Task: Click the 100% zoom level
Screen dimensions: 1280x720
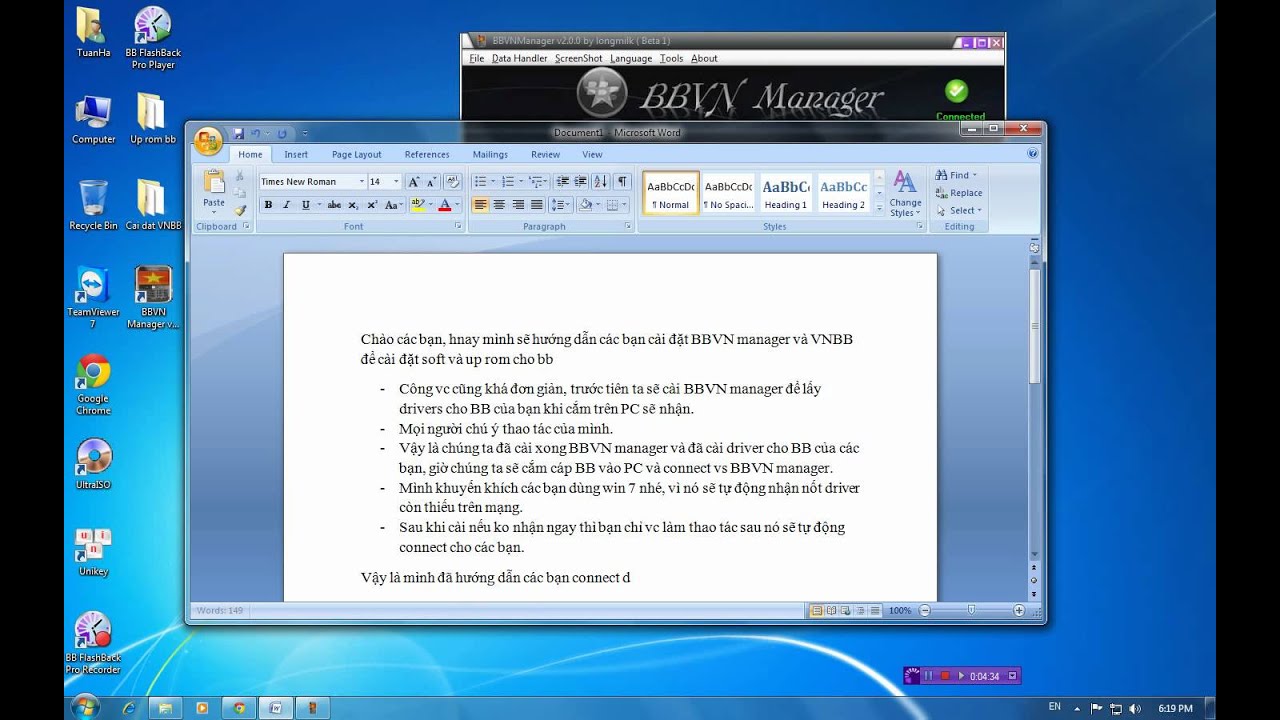Action: click(x=900, y=610)
